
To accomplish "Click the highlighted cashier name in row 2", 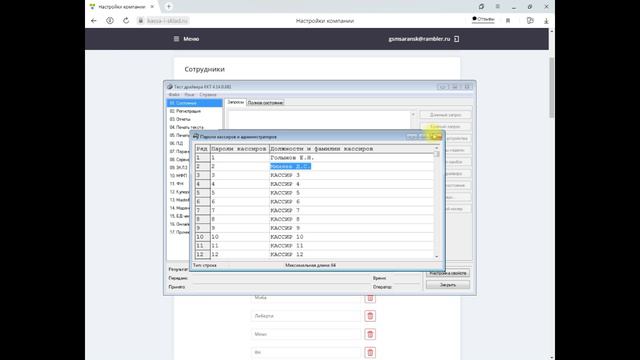I will 291,167.
